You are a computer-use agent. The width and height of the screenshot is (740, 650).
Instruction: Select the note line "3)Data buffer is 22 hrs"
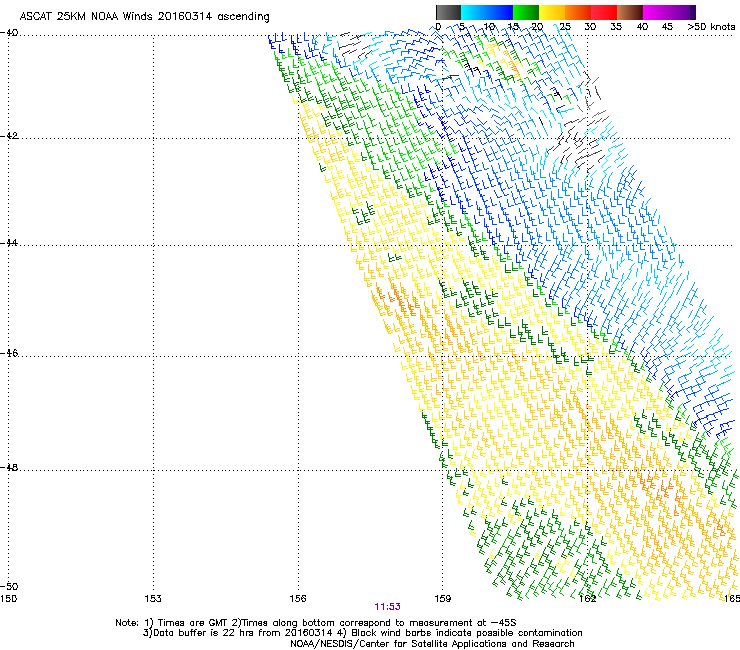[x=362, y=633]
